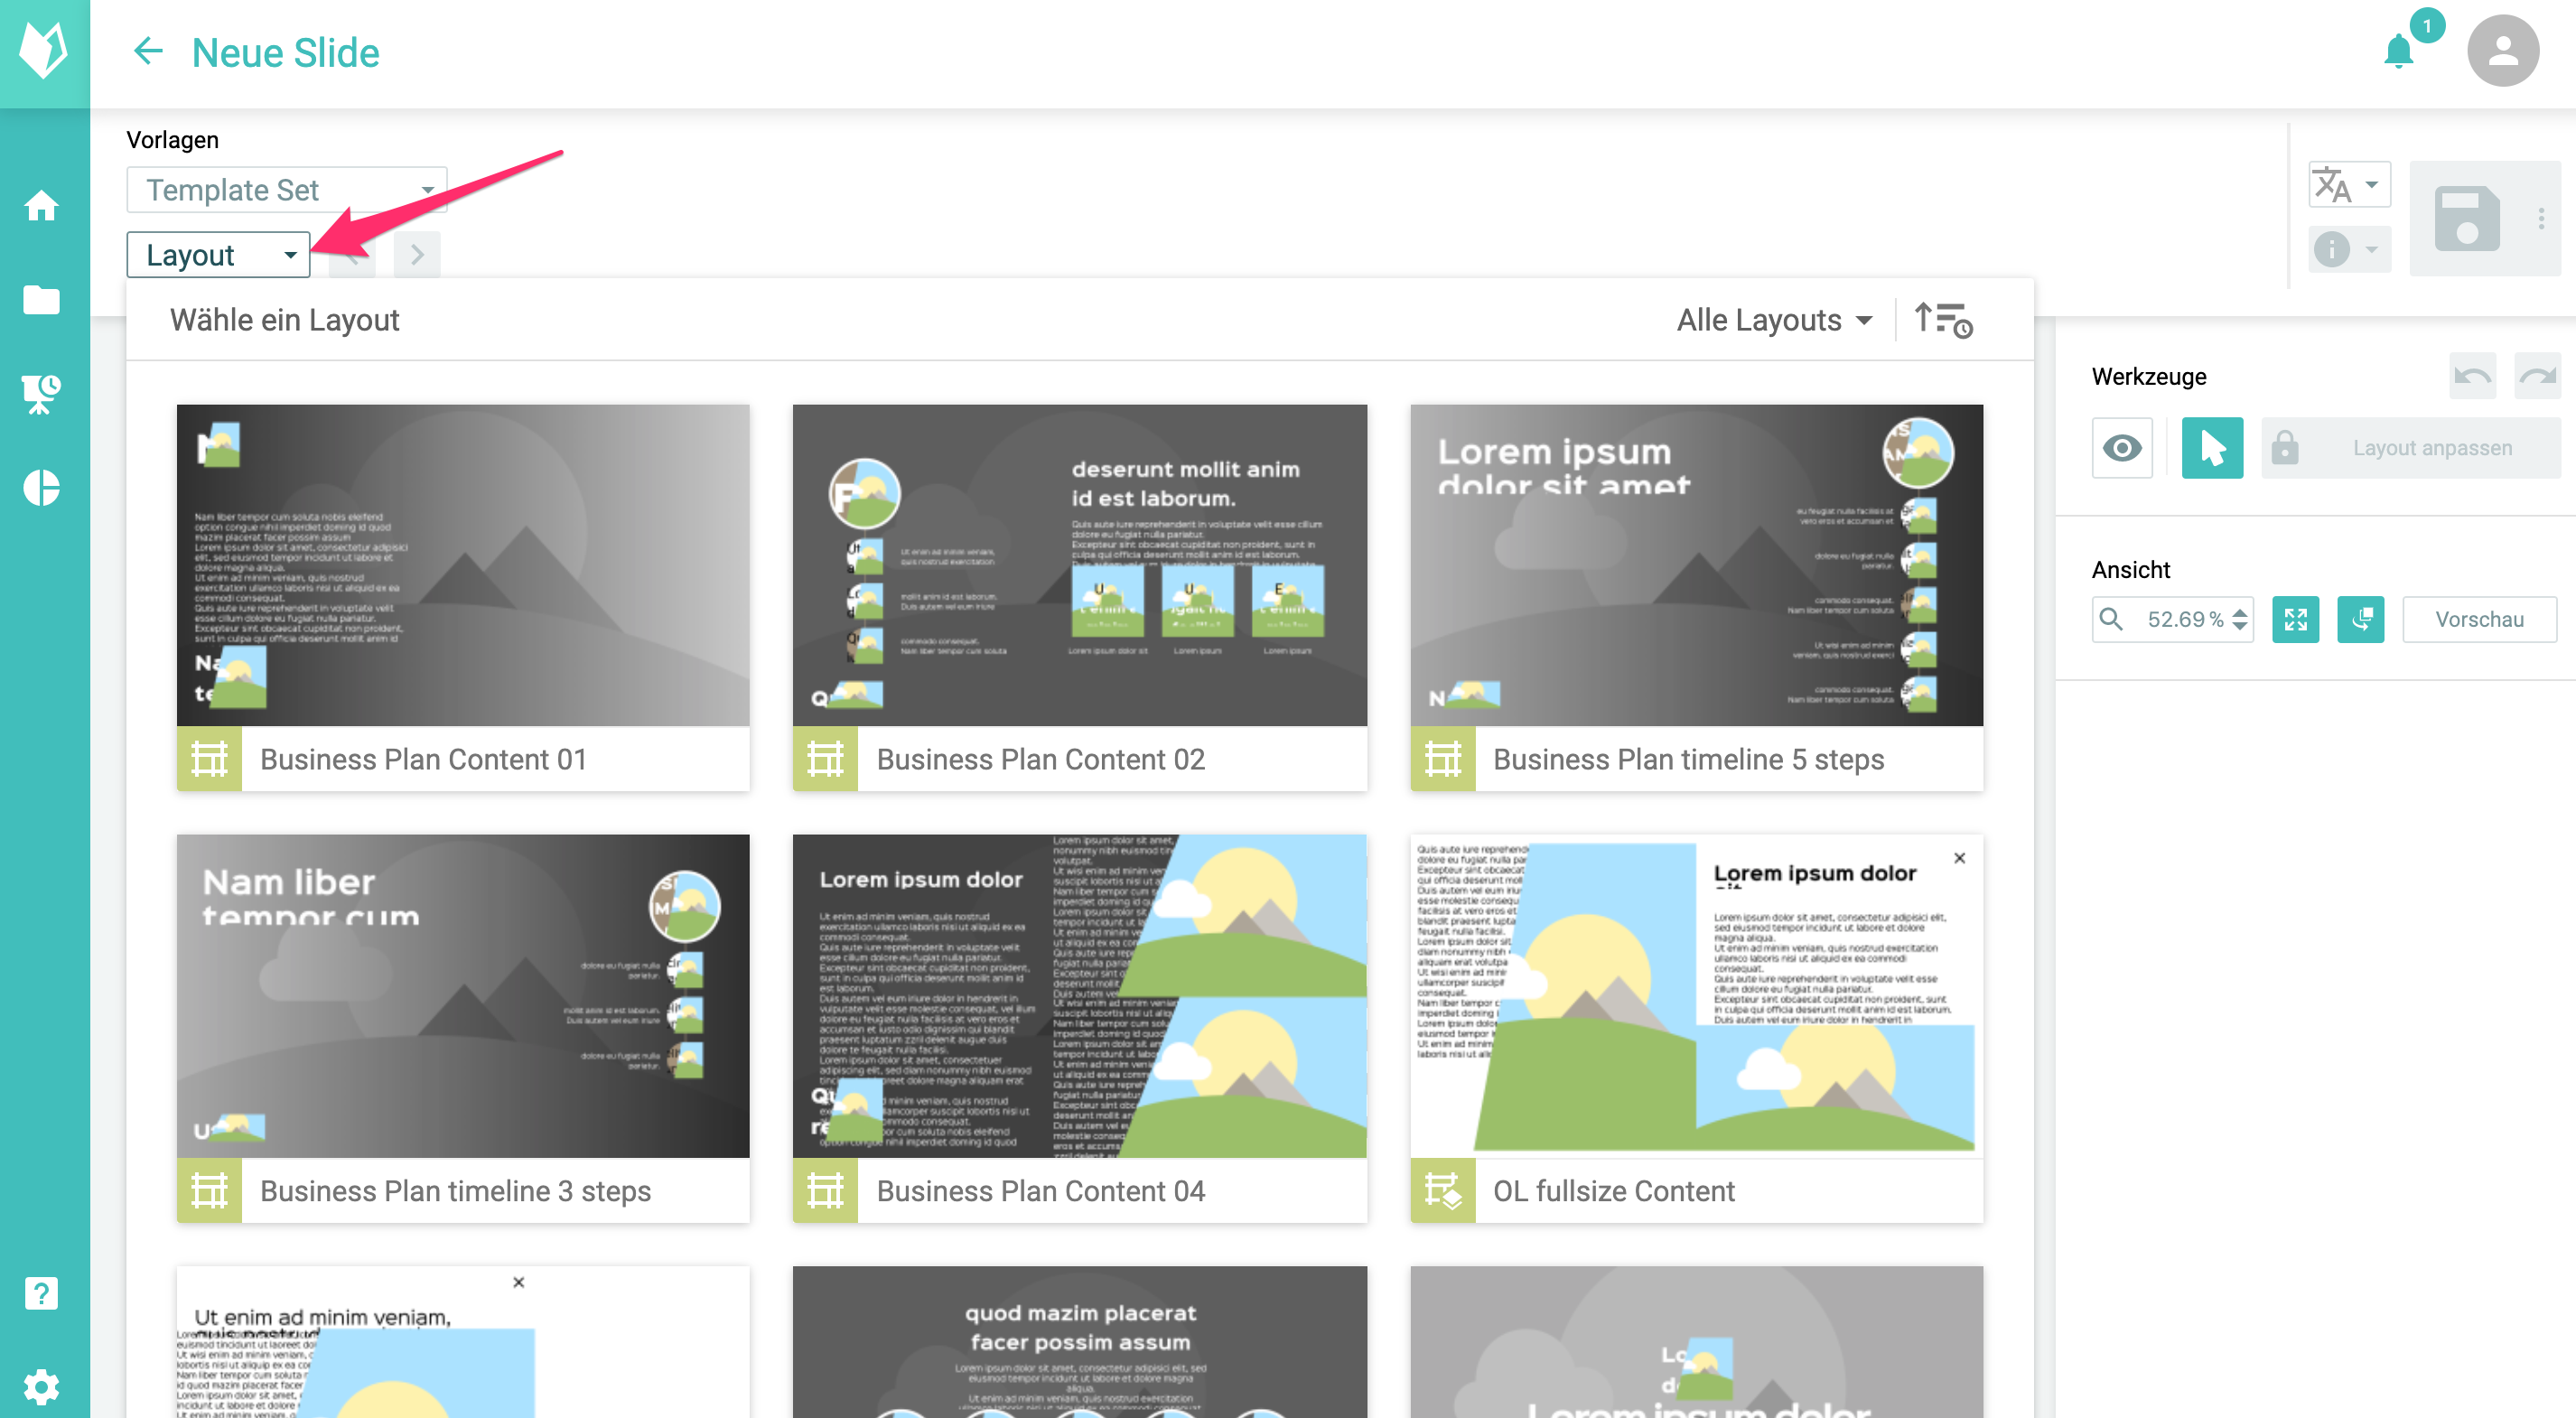The image size is (2576, 1418).
Task: Open the pie chart analytics icon in sidebar
Action: 41,488
